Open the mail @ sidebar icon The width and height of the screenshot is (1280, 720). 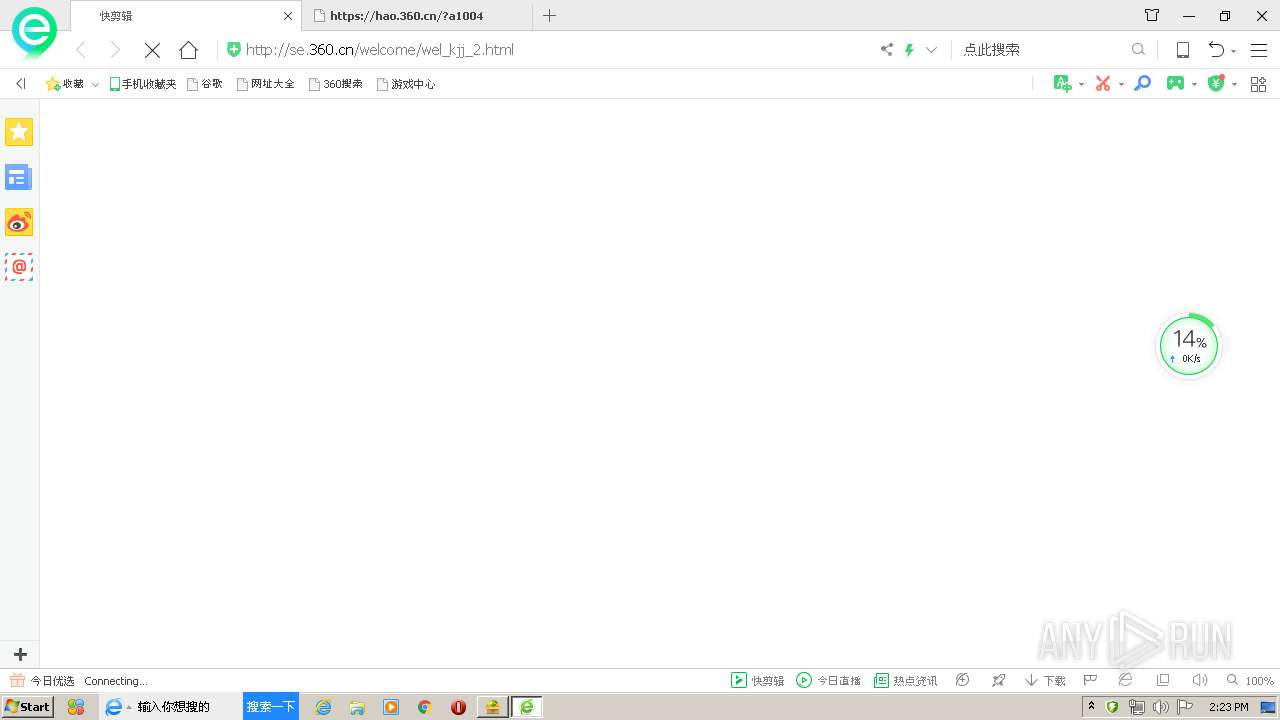tap(19, 267)
